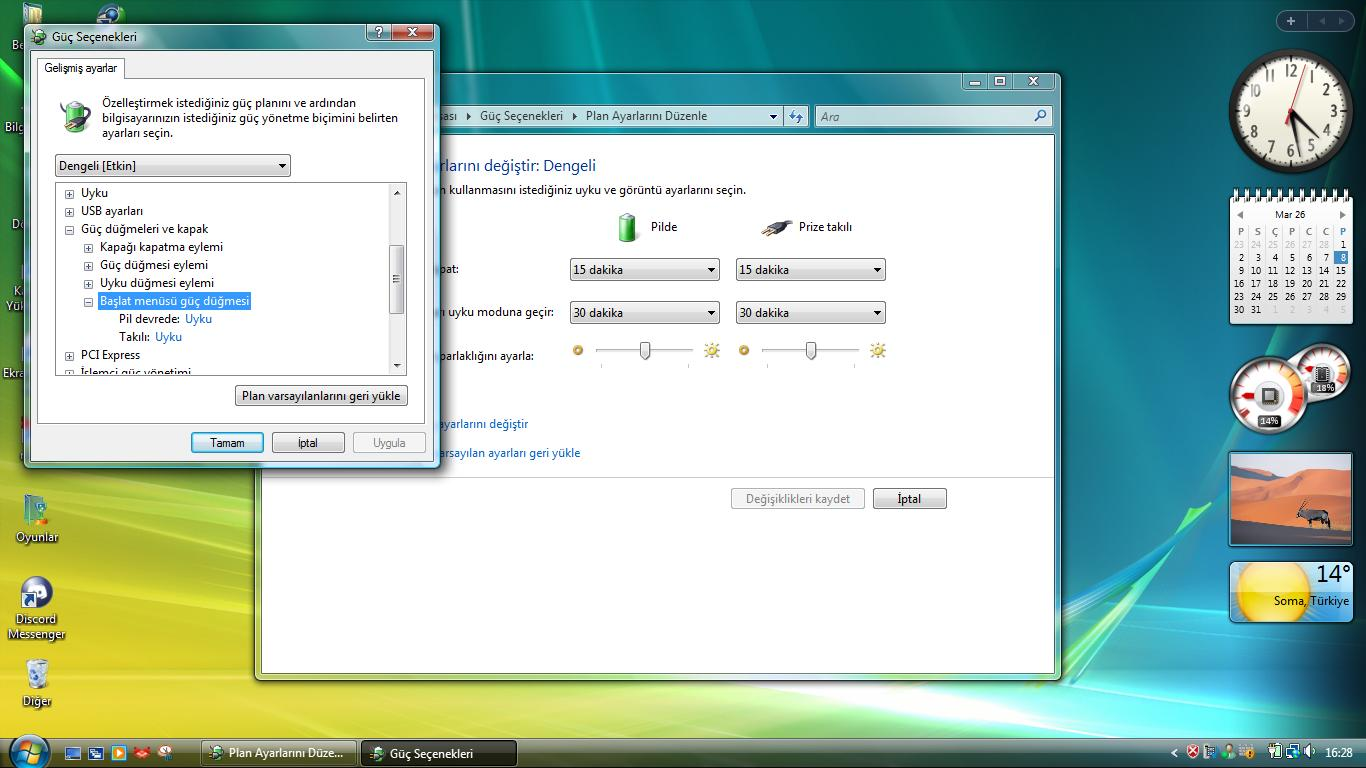Open address bar history dropdown arrow
The height and width of the screenshot is (768, 1366).
coord(773,116)
